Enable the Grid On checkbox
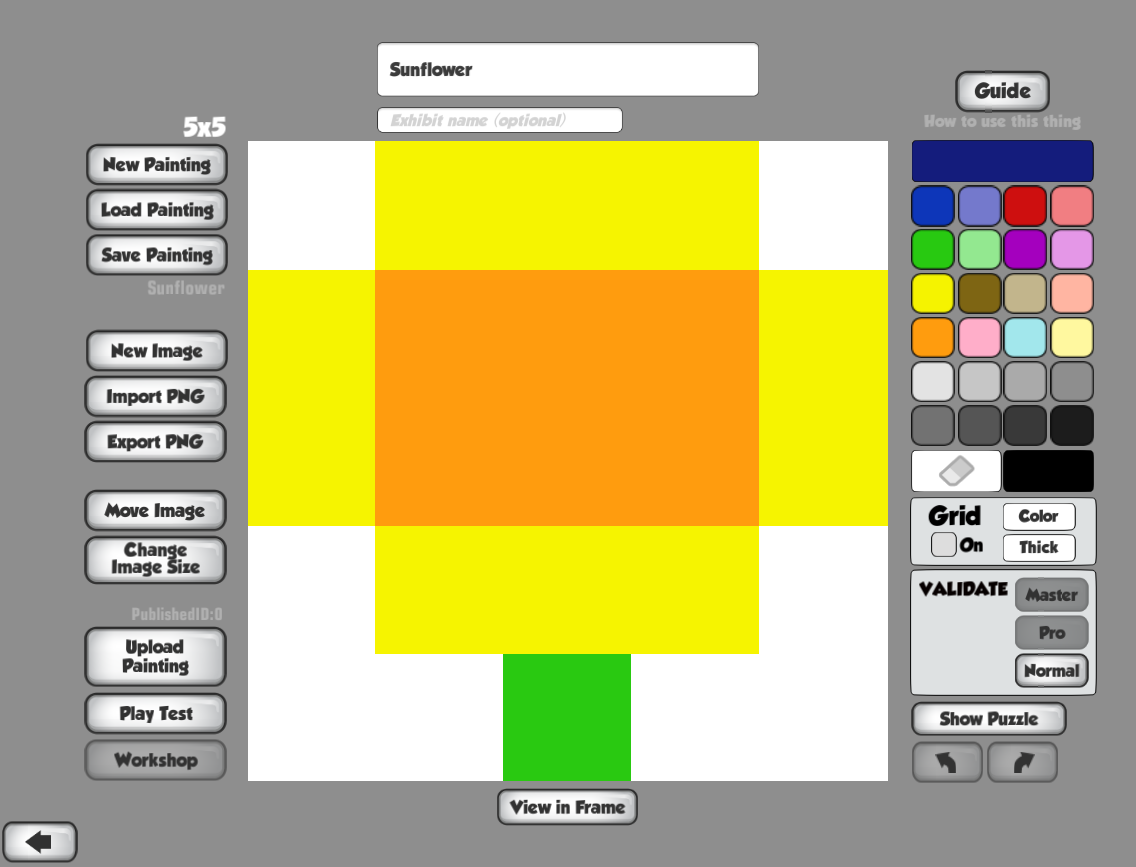Screen dimensions: 1136x867 point(943,545)
